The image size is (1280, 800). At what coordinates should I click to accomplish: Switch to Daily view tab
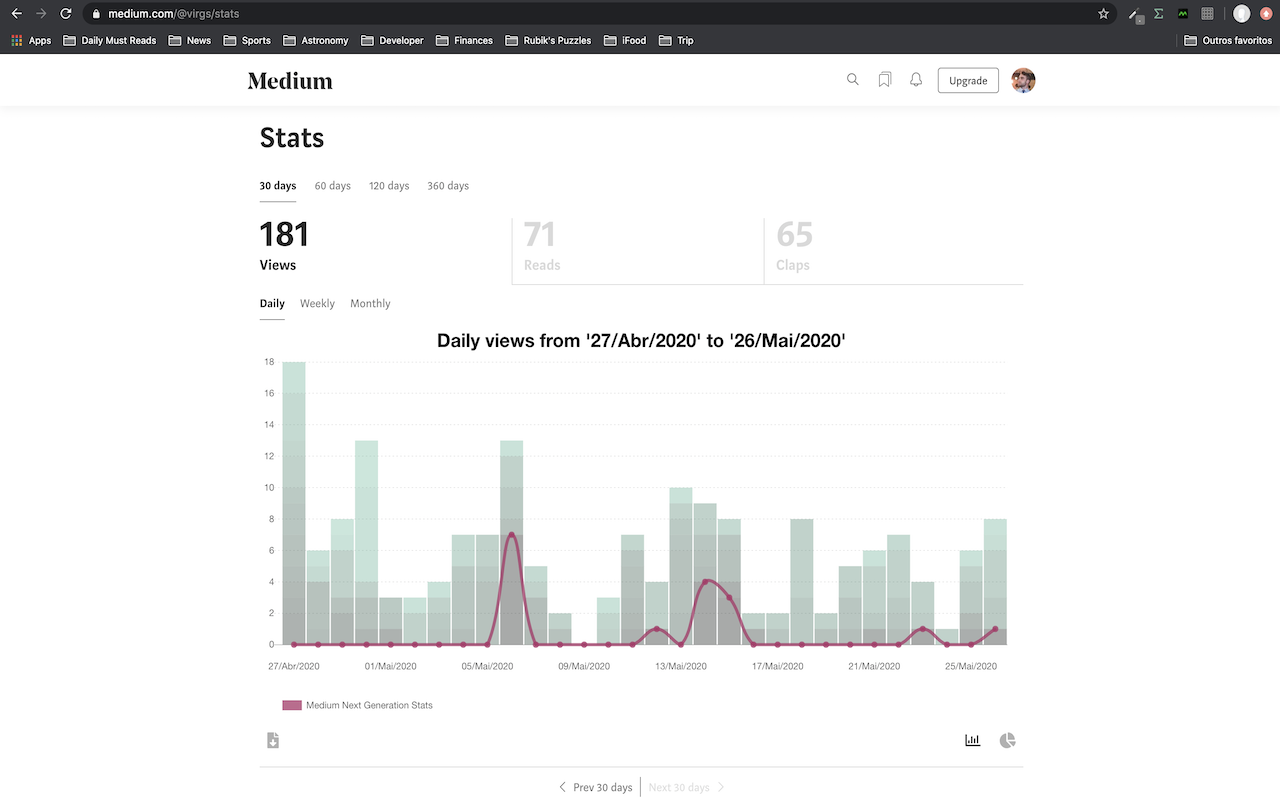pyautogui.click(x=272, y=304)
